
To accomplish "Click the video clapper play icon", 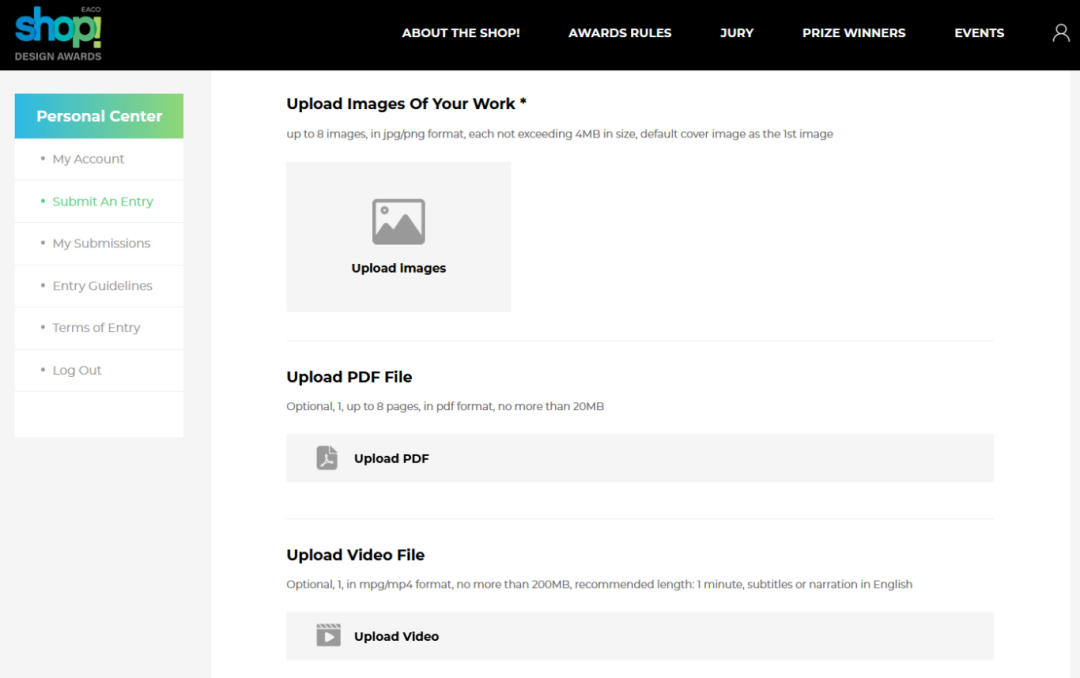I will (328, 636).
